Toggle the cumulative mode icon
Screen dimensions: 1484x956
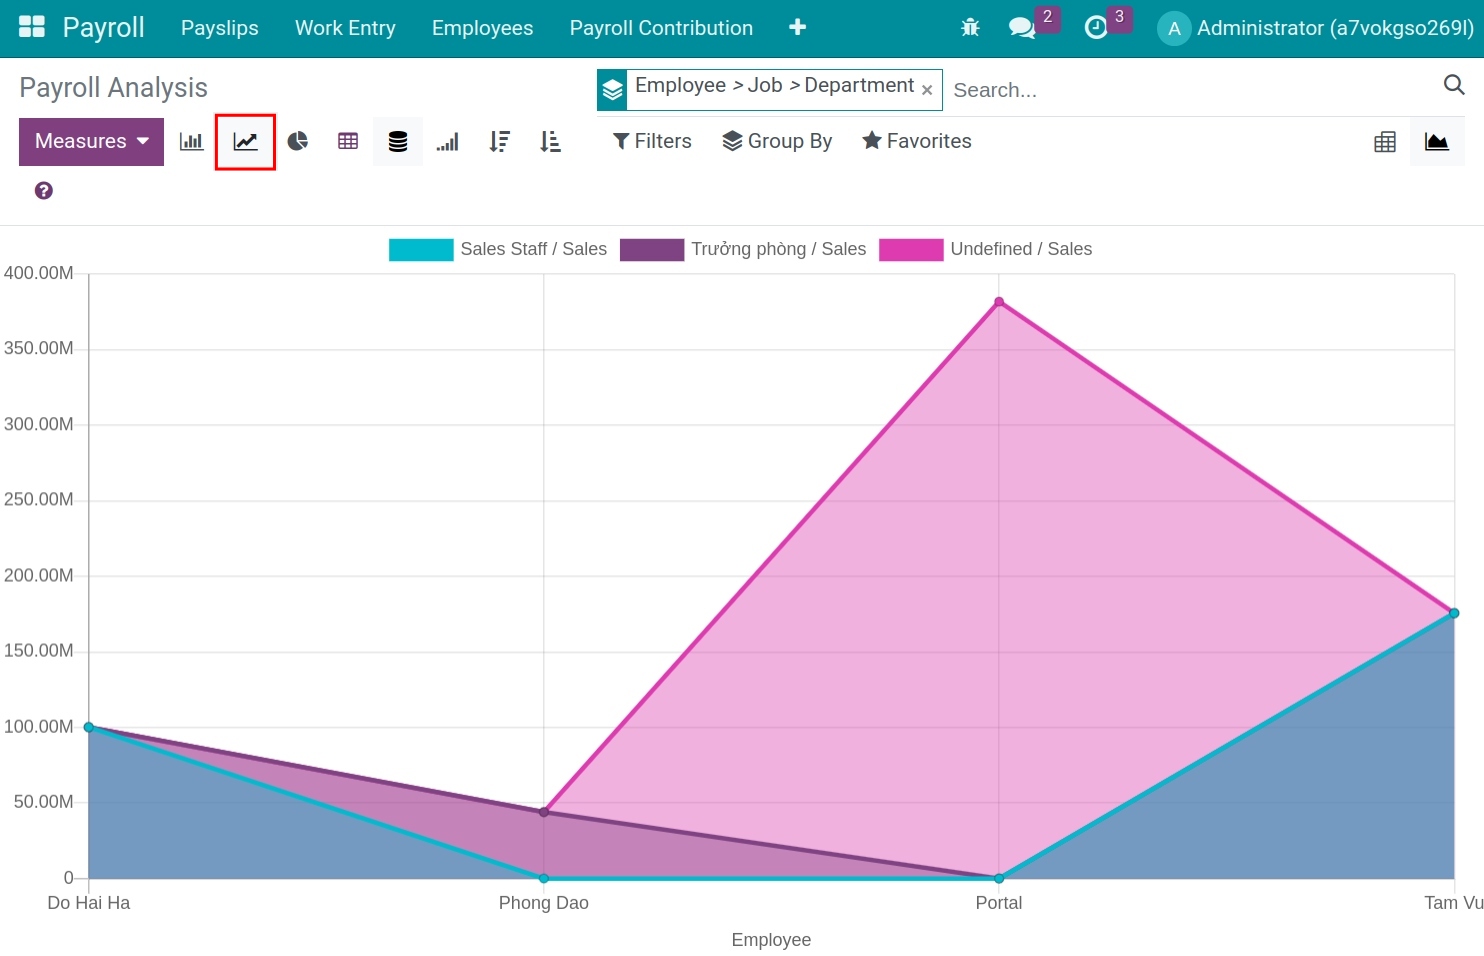[x=447, y=141]
